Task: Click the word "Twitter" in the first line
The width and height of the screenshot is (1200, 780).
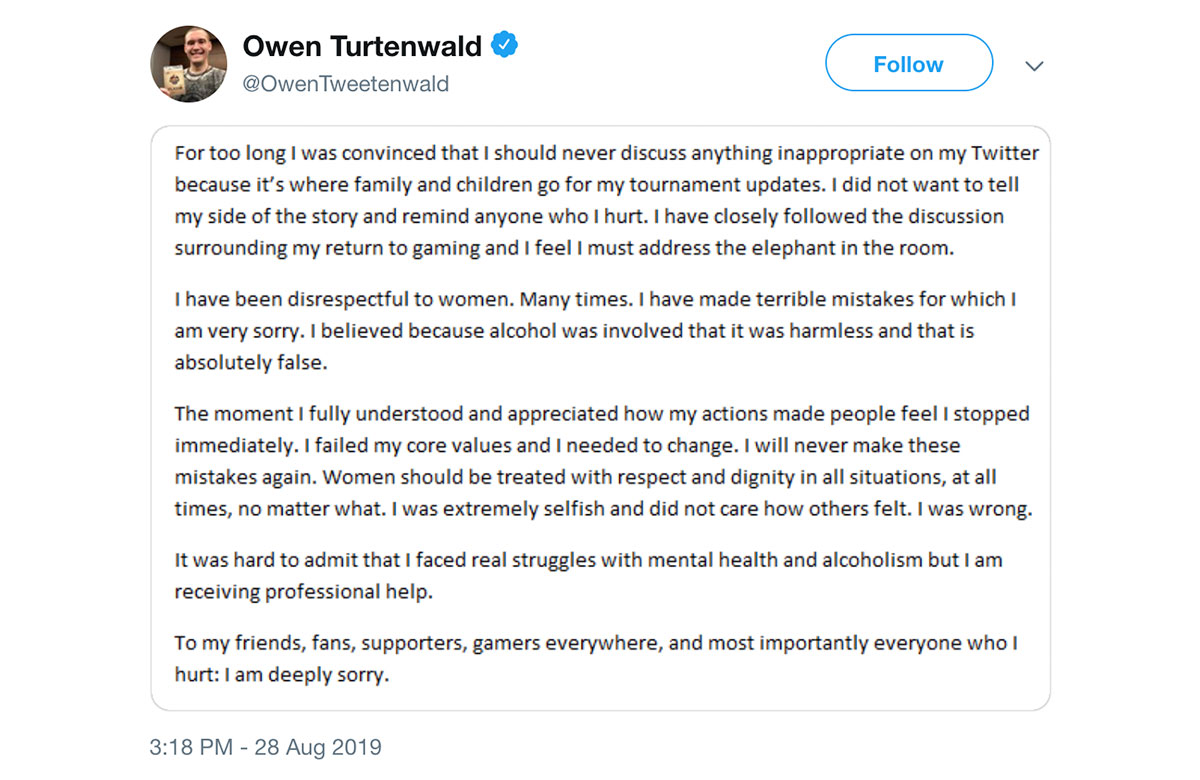Action: (x=1005, y=153)
